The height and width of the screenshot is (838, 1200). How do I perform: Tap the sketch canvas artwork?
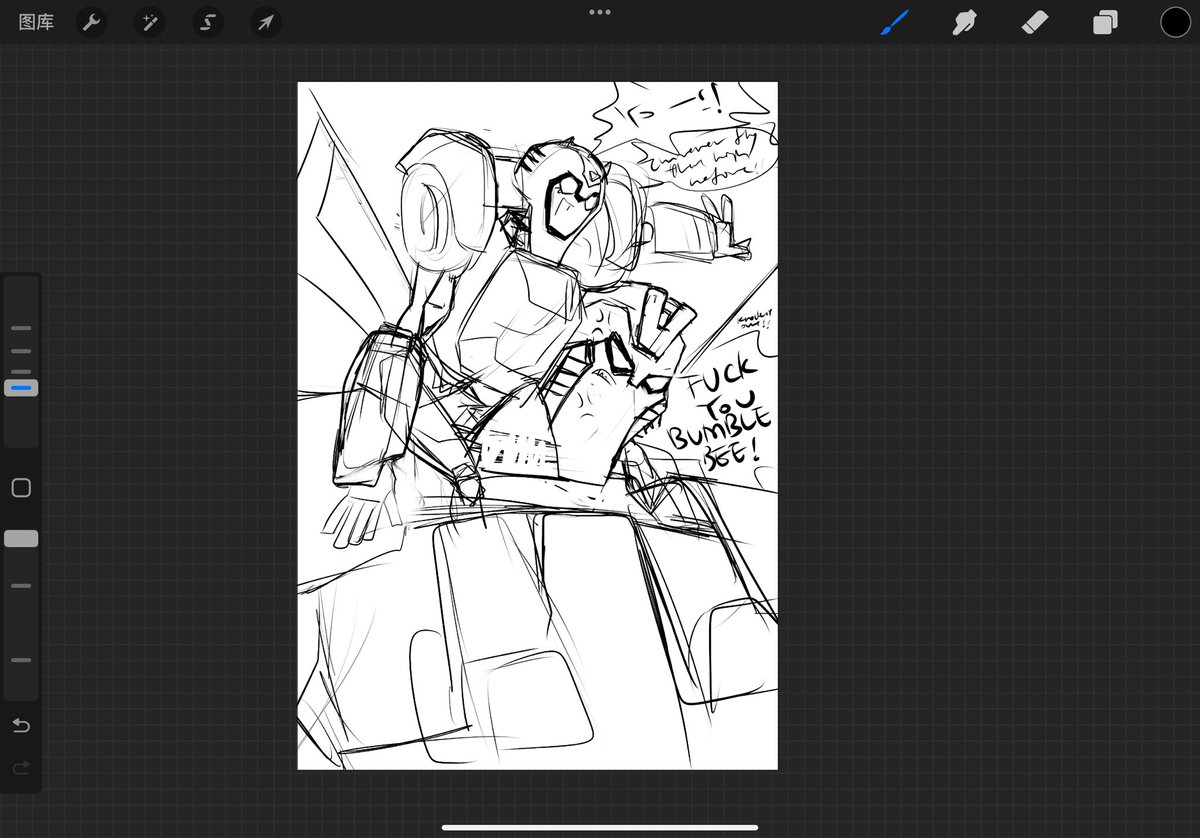(x=537, y=426)
